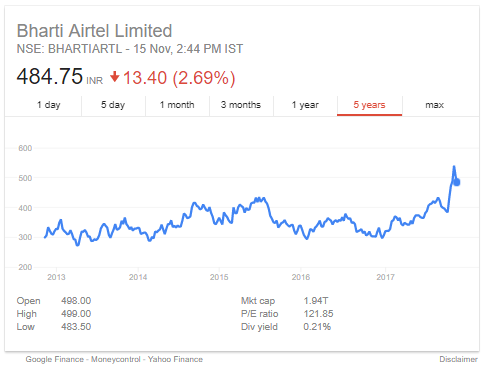
Task: Click the Mkt cap value 1.94T
Action: tap(316, 301)
